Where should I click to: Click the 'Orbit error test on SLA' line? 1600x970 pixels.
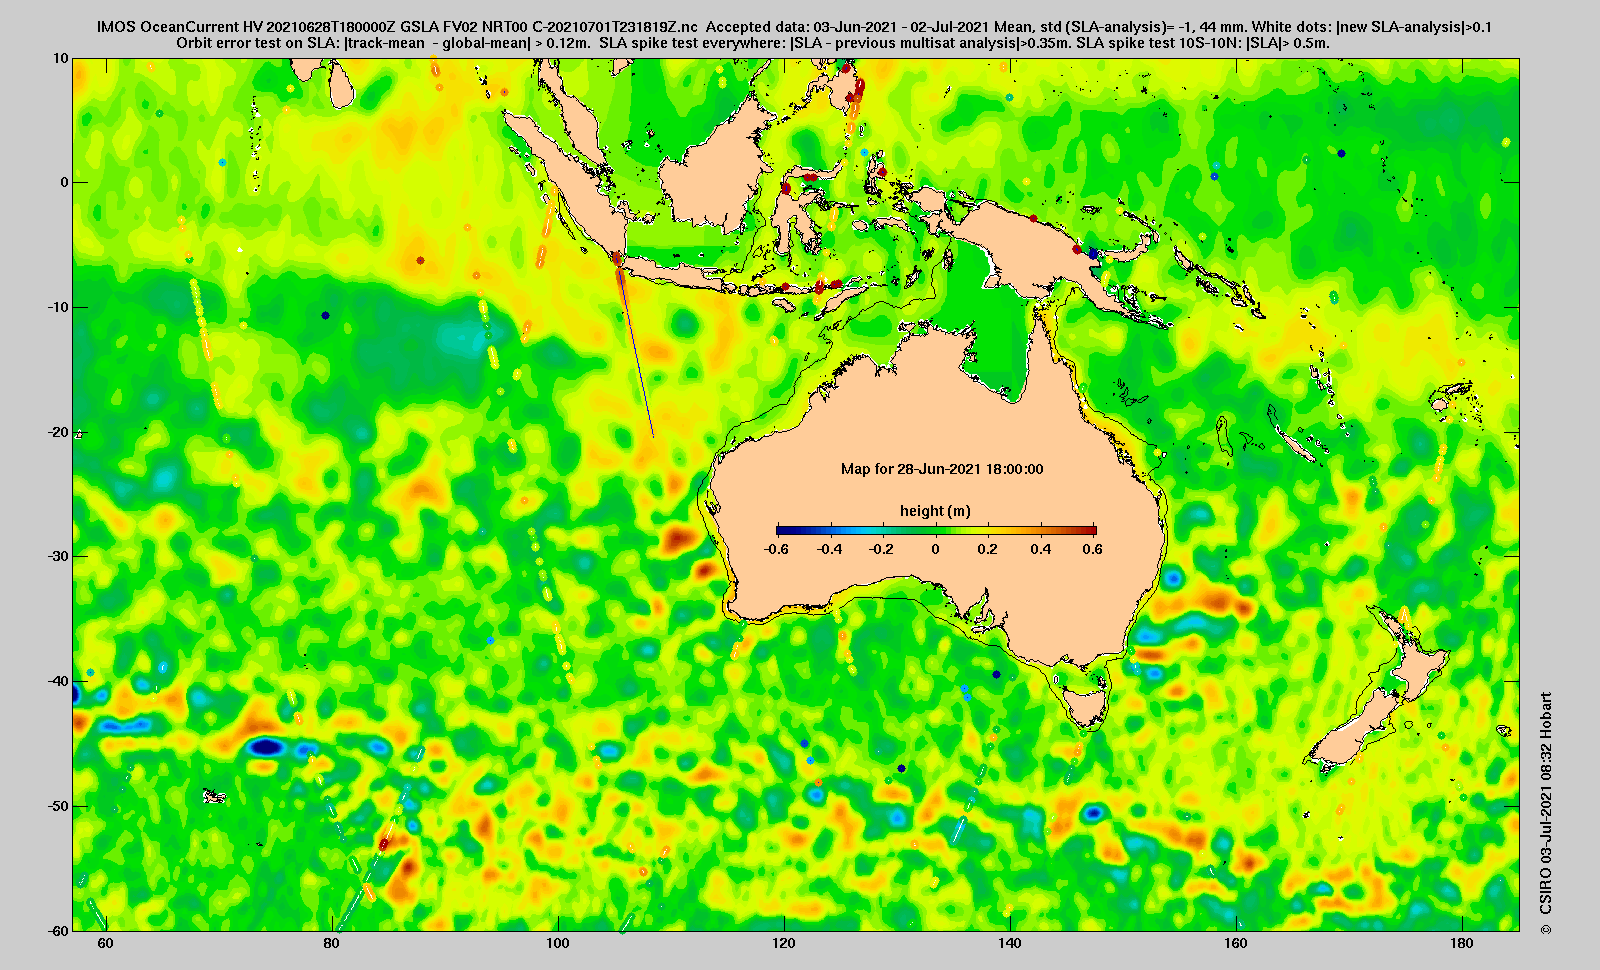(752, 43)
